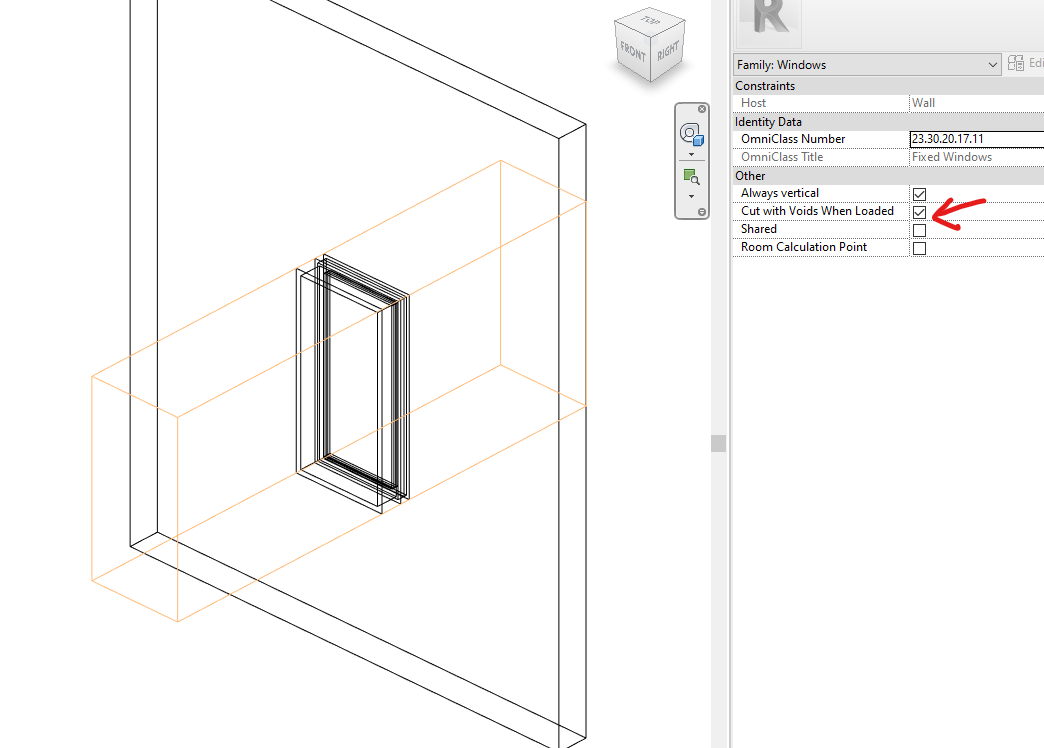Expand the zoom options arrow

(691, 196)
